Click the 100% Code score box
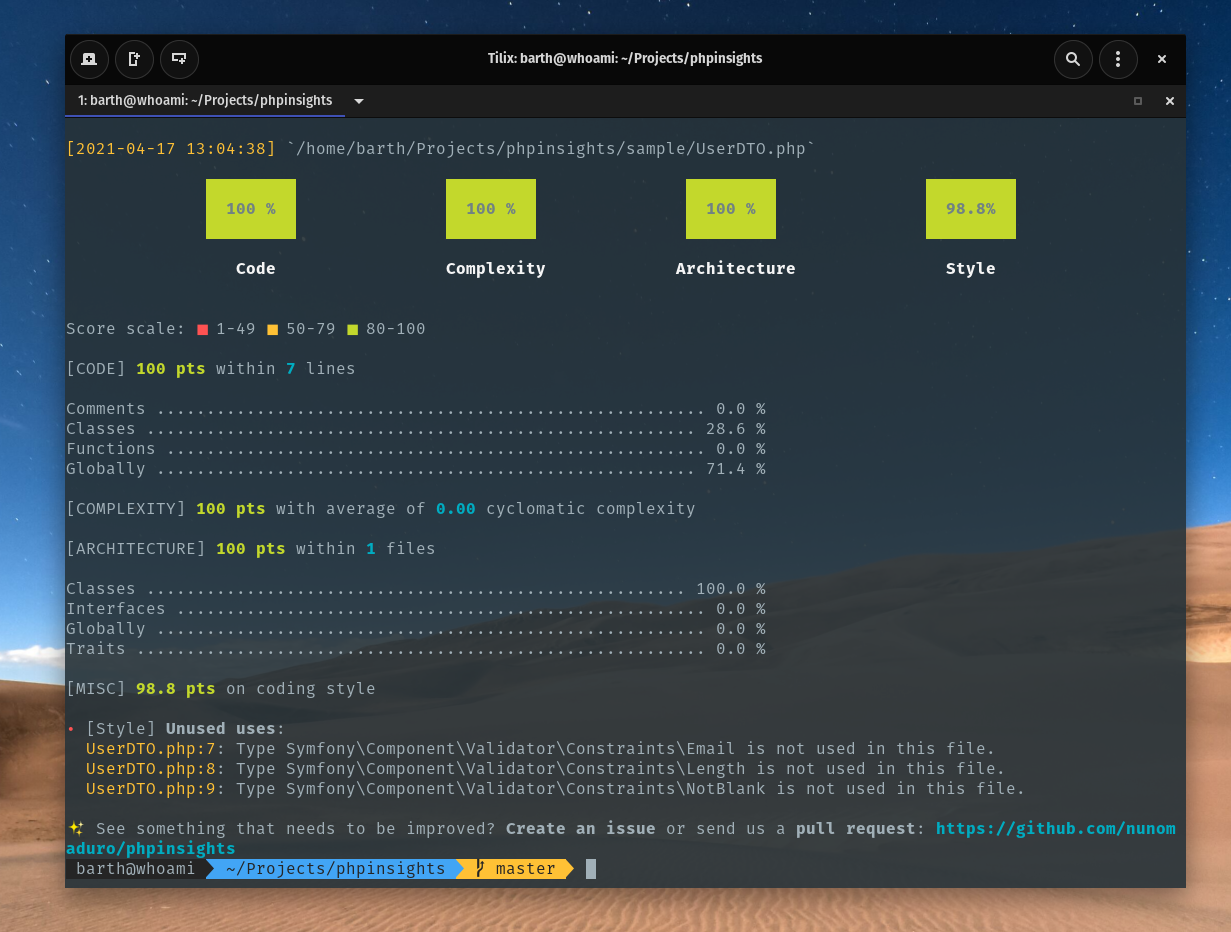The width and height of the screenshot is (1231, 932). 250,209
